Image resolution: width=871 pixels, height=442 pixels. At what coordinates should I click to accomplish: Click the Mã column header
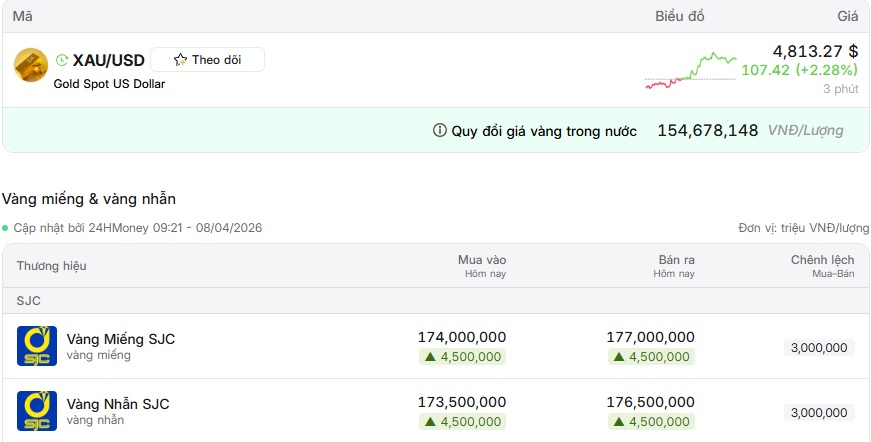23,16
